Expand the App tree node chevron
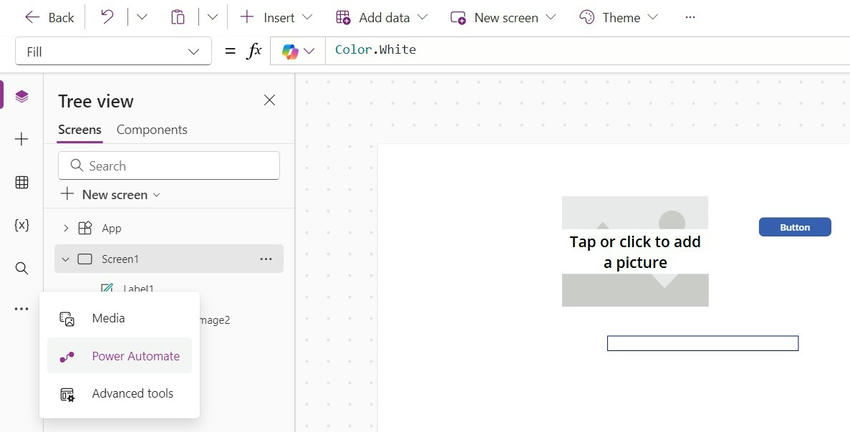 coord(66,228)
